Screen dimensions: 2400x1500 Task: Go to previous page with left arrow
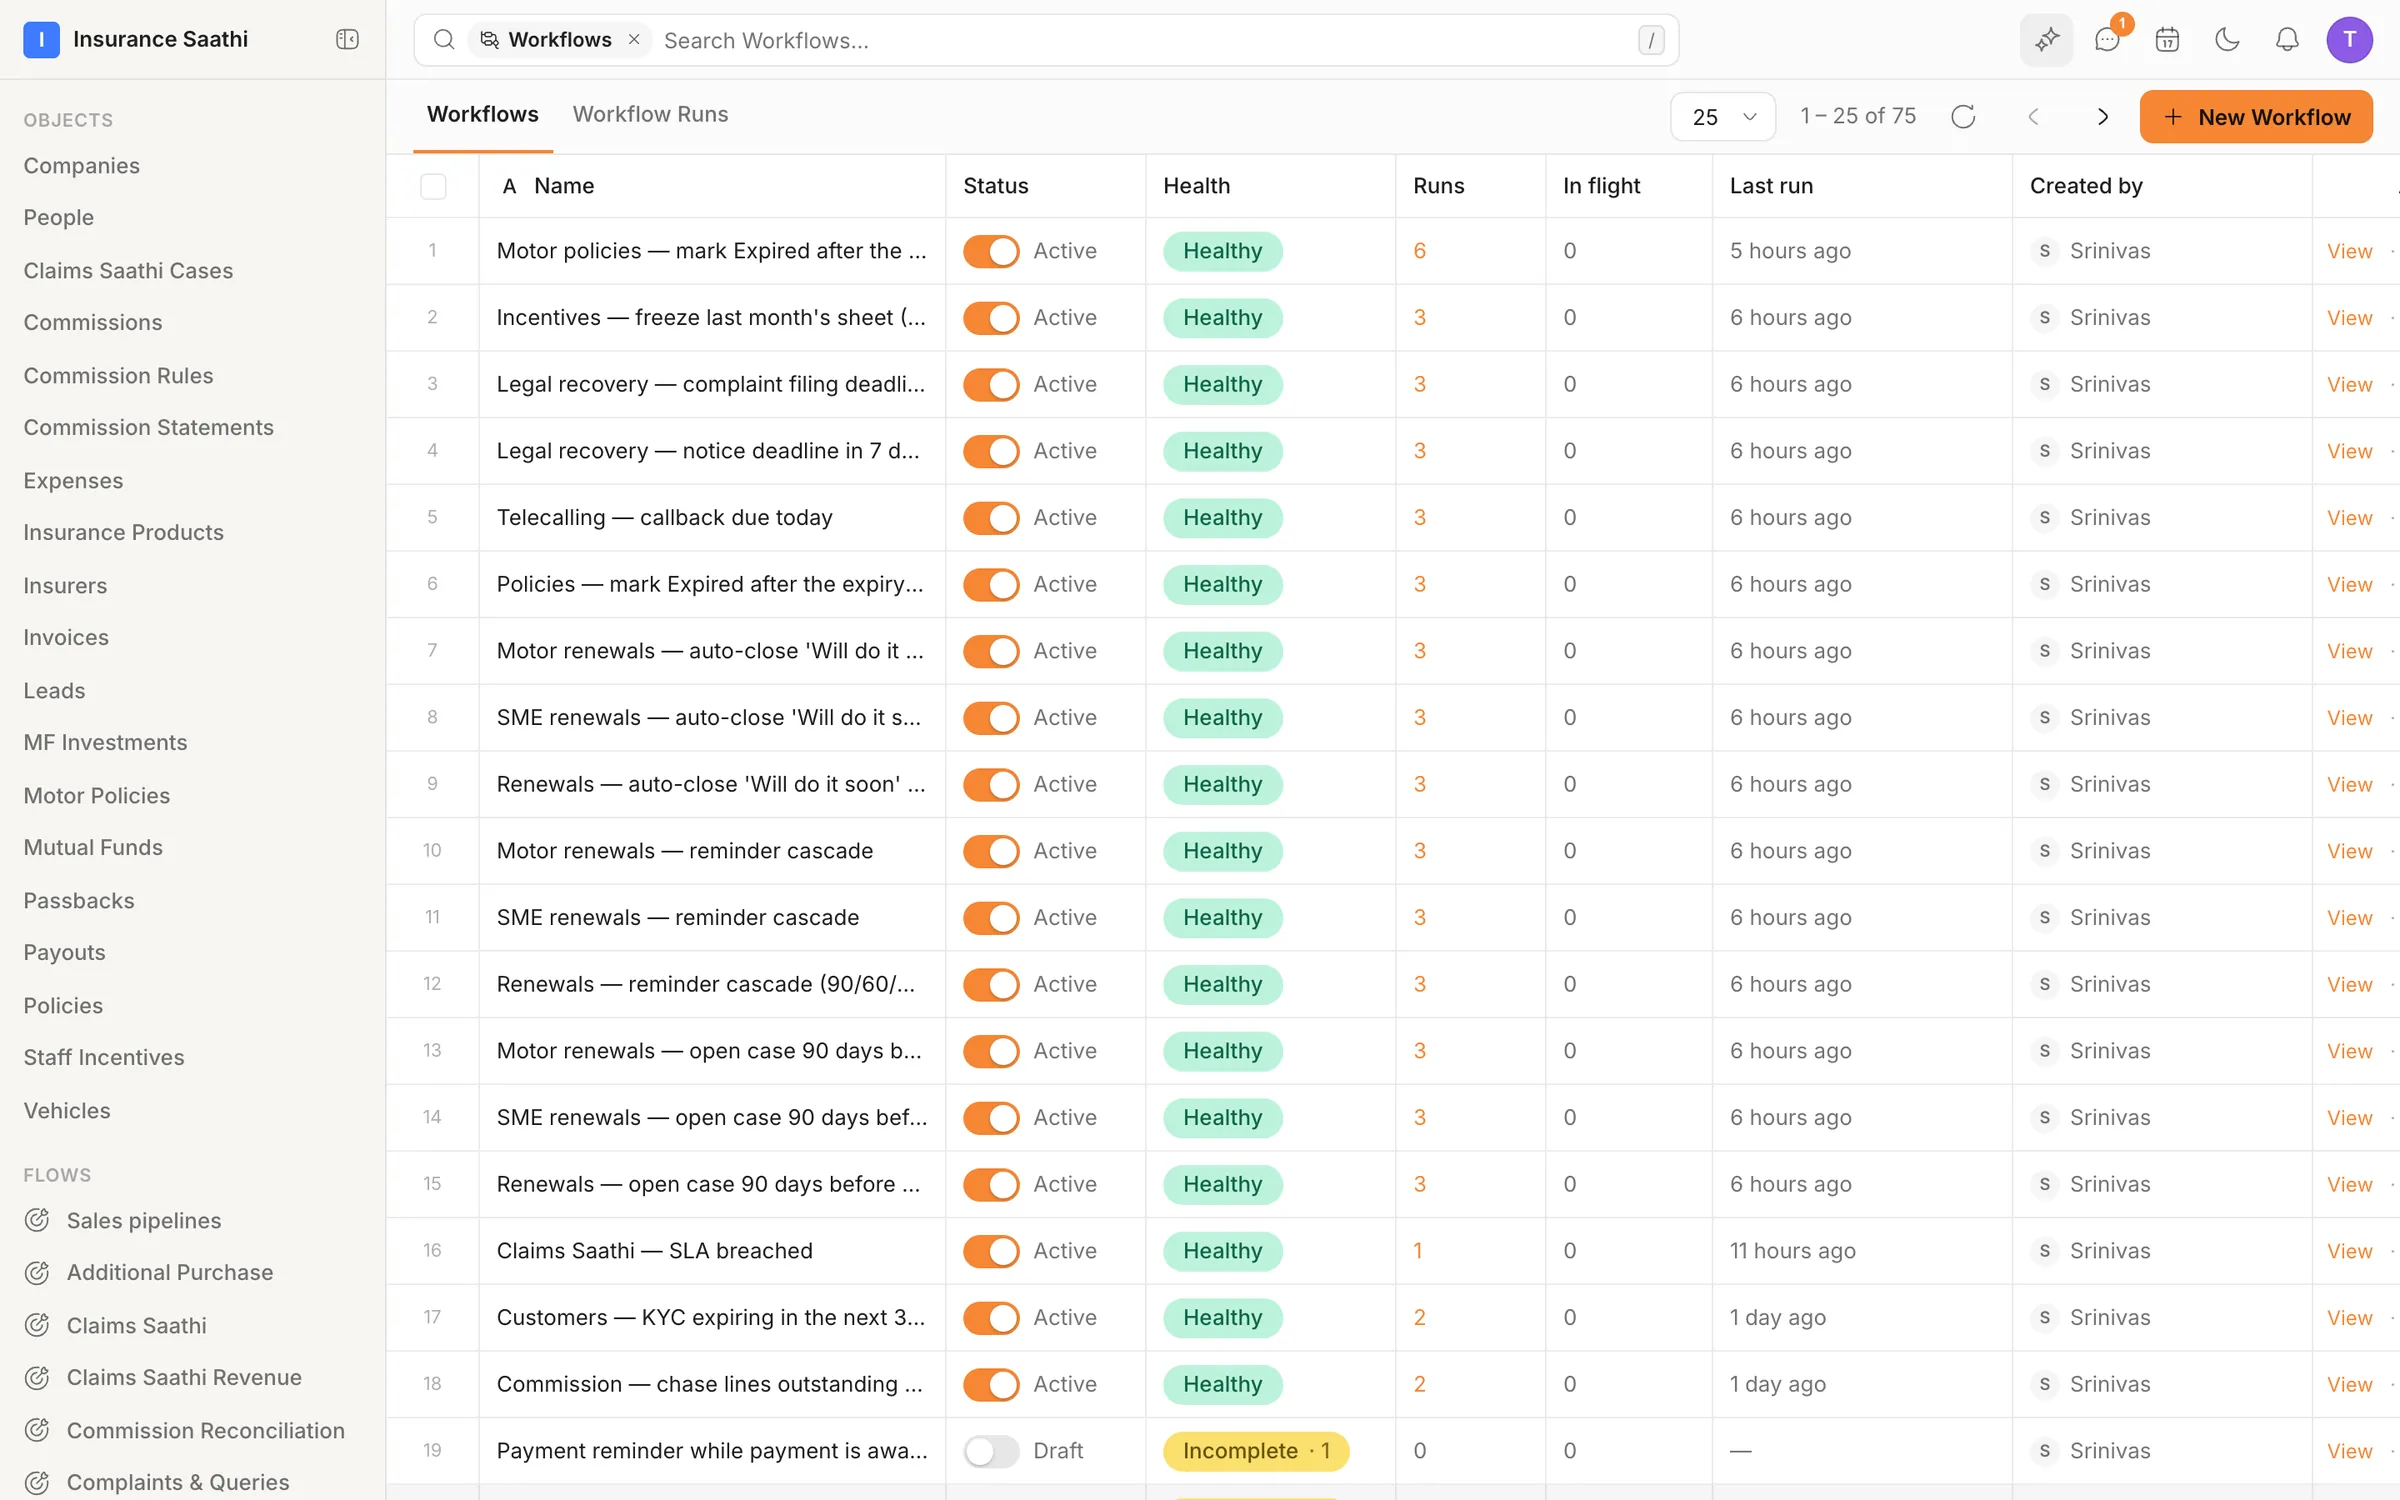(x=2033, y=116)
